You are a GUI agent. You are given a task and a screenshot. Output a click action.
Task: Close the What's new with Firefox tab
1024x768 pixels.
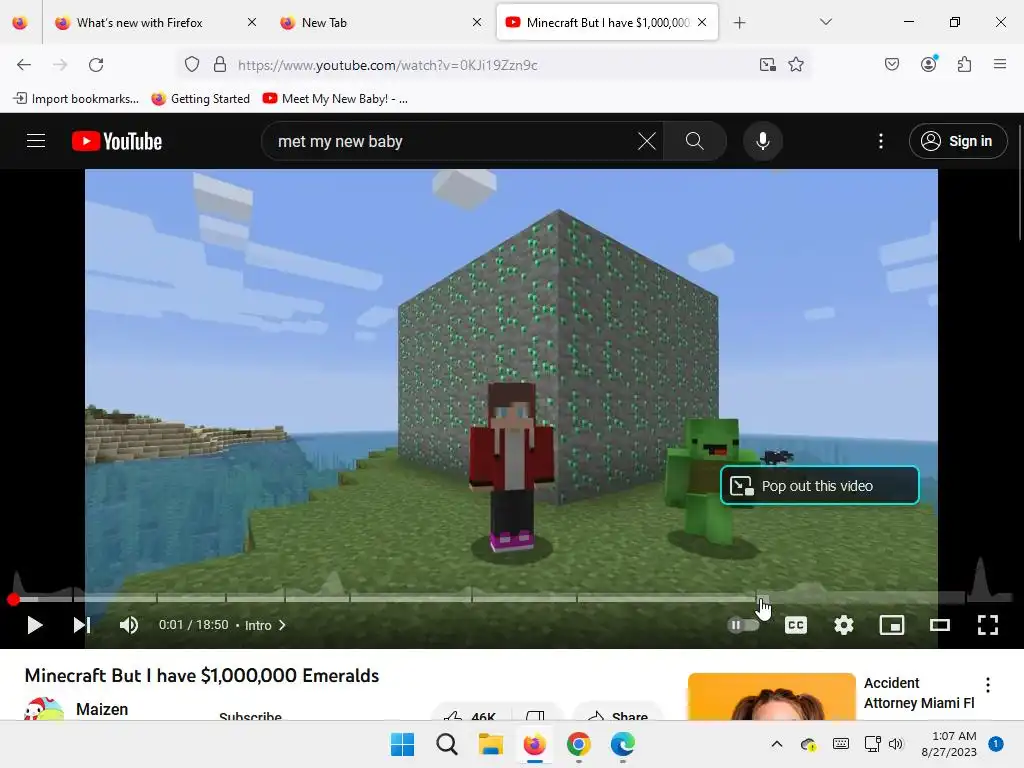252,22
